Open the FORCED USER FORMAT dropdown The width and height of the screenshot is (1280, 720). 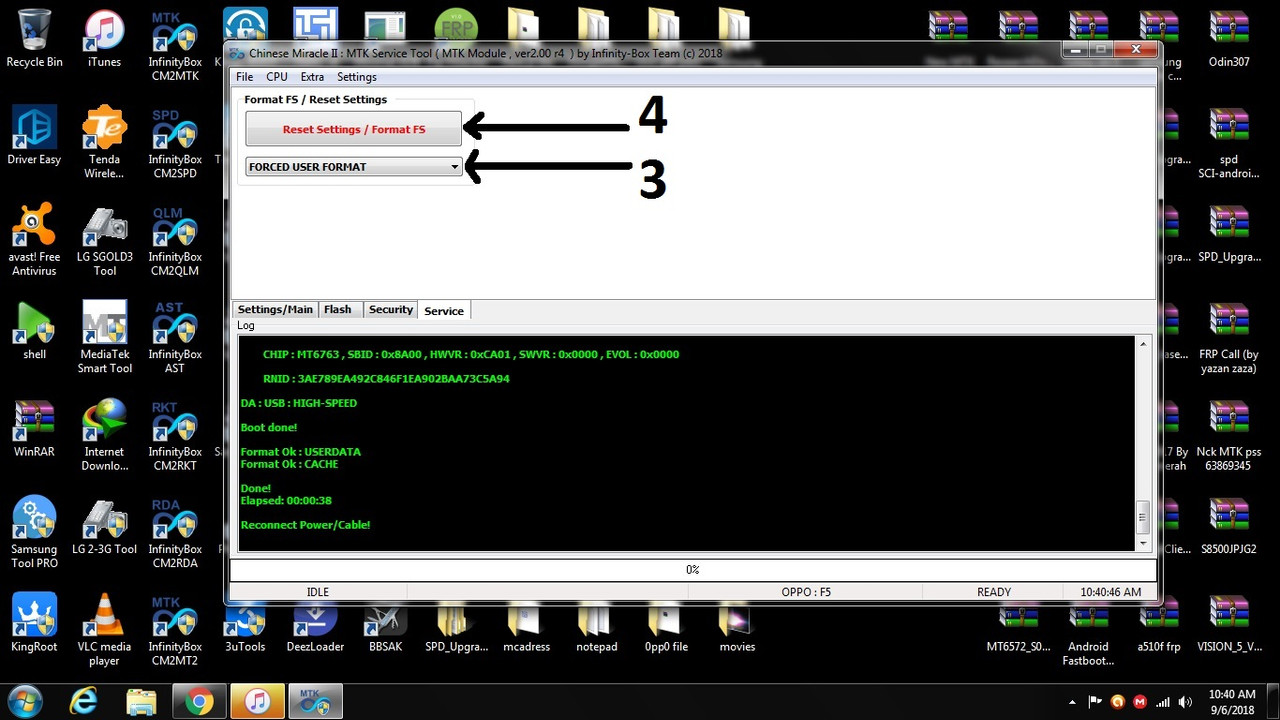point(353,167)
